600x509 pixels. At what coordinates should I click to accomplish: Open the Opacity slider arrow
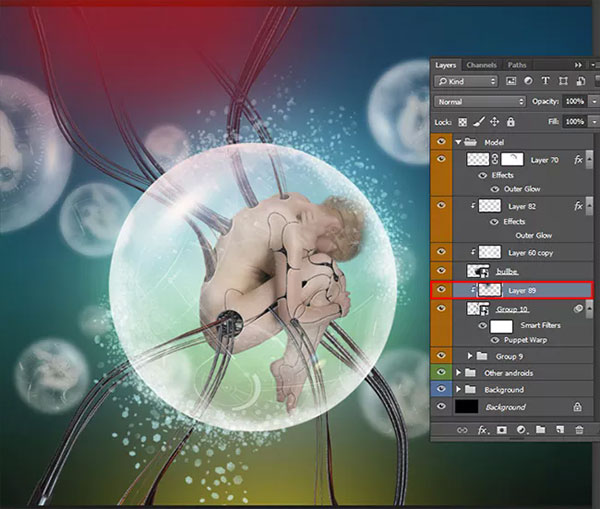593,102
